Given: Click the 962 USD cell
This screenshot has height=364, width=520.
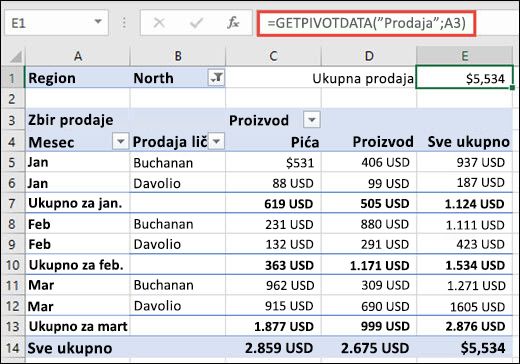Looking at the screenshot, I should coord(273,285).
